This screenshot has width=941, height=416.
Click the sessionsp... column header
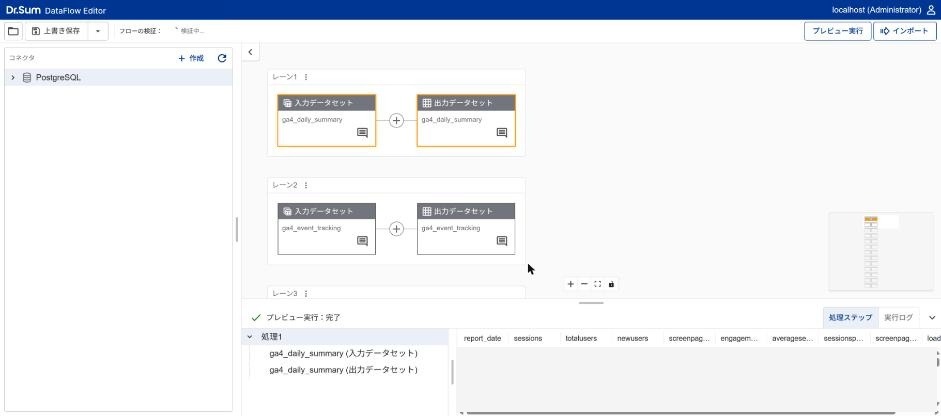tap(844, 339)
